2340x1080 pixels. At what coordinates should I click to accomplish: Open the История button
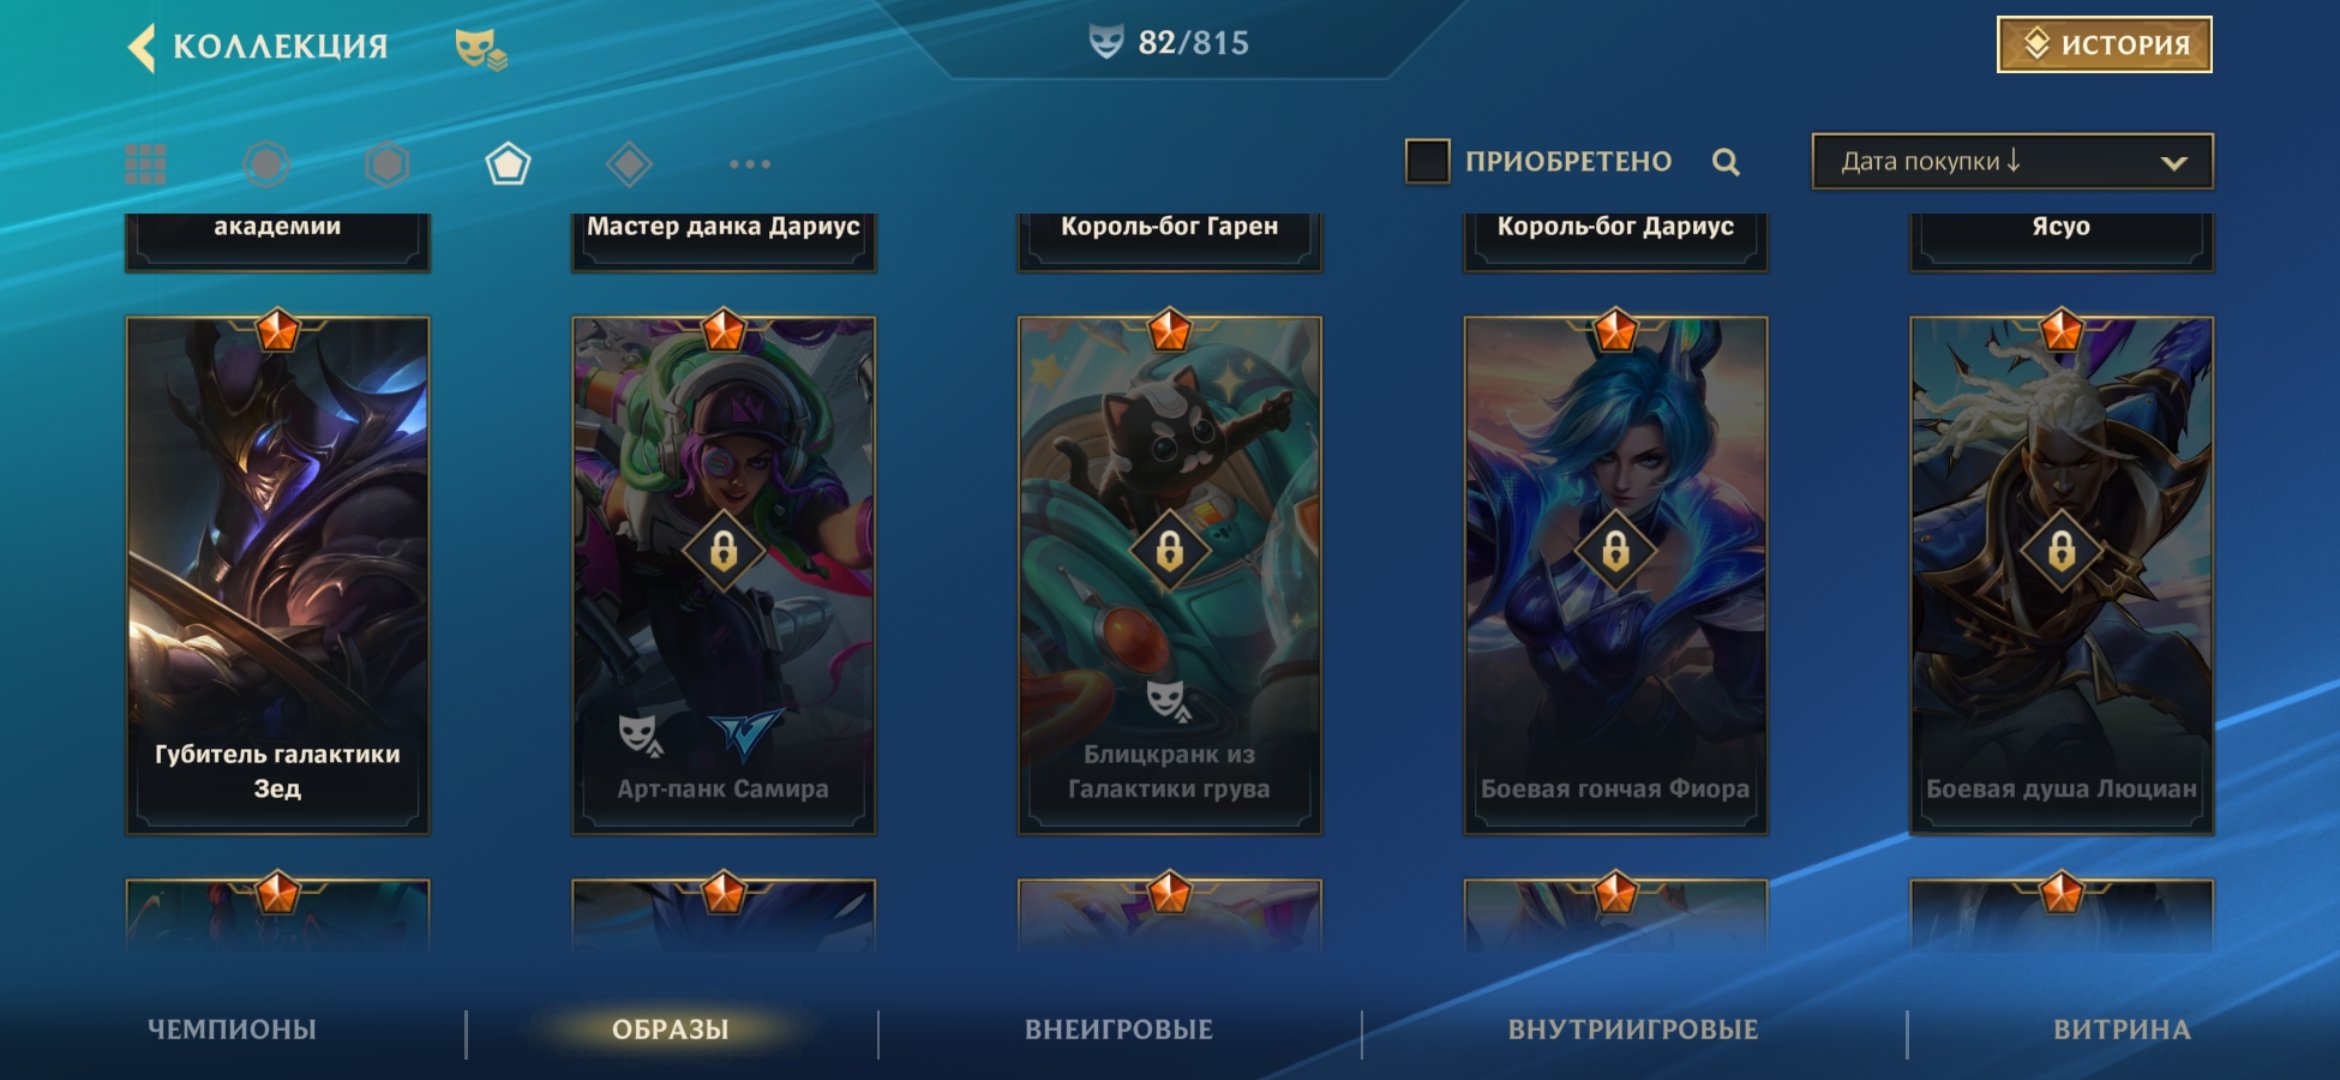point(2105,44)
